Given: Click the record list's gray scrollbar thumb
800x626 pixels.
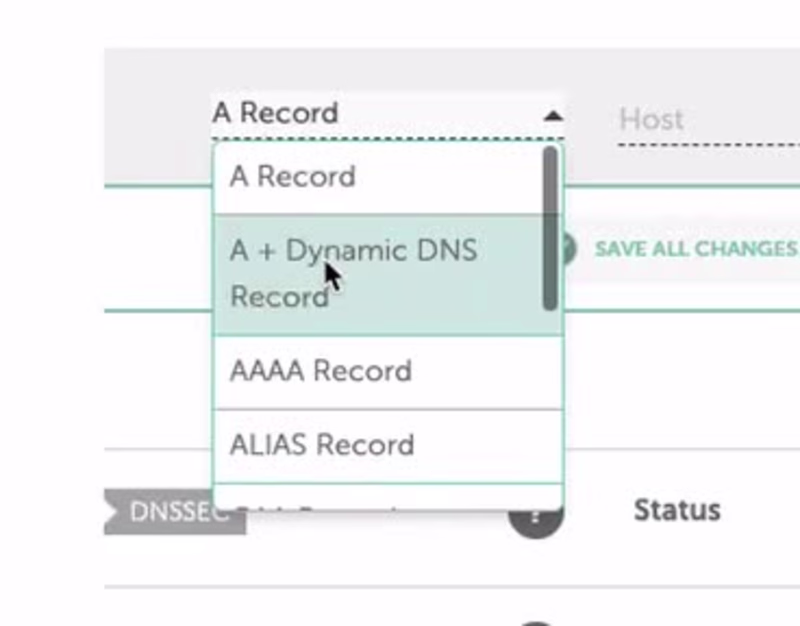Looking at the screenshot, I should coord(550,228).
